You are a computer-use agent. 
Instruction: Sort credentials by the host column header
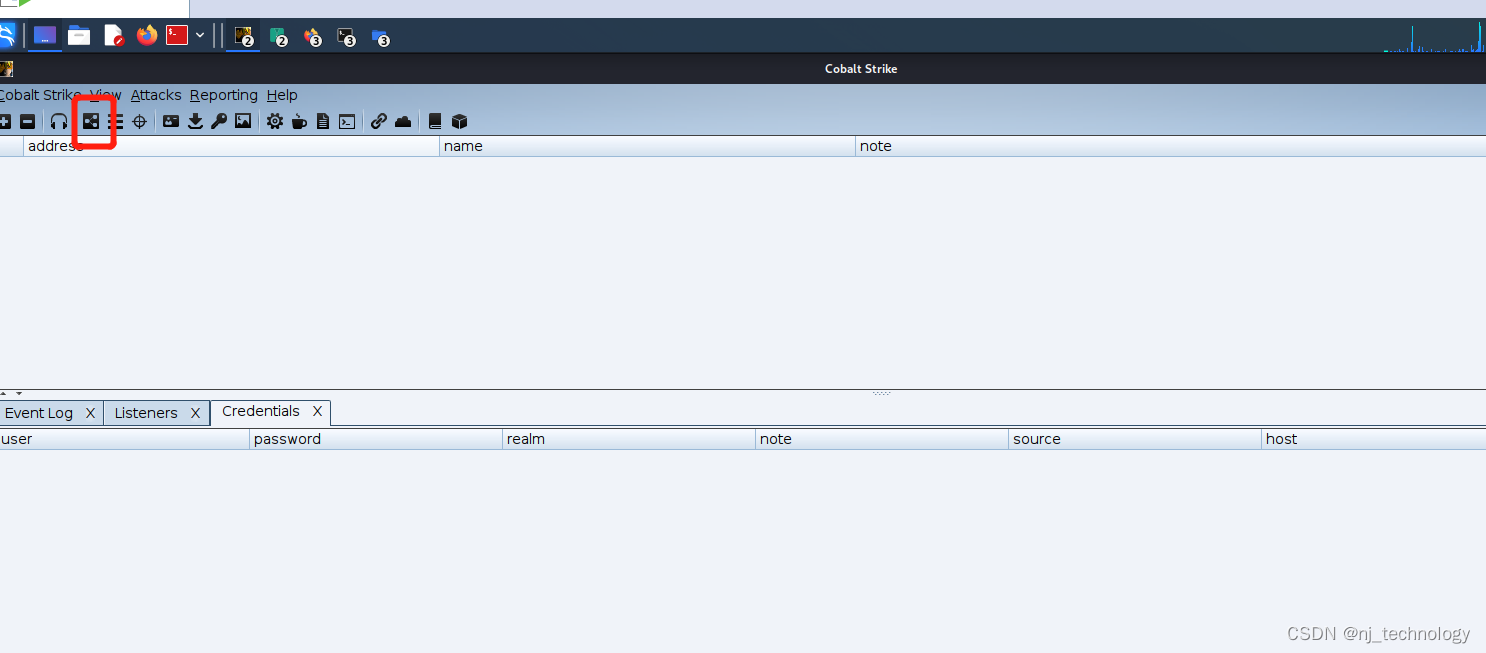(1374, 439)
